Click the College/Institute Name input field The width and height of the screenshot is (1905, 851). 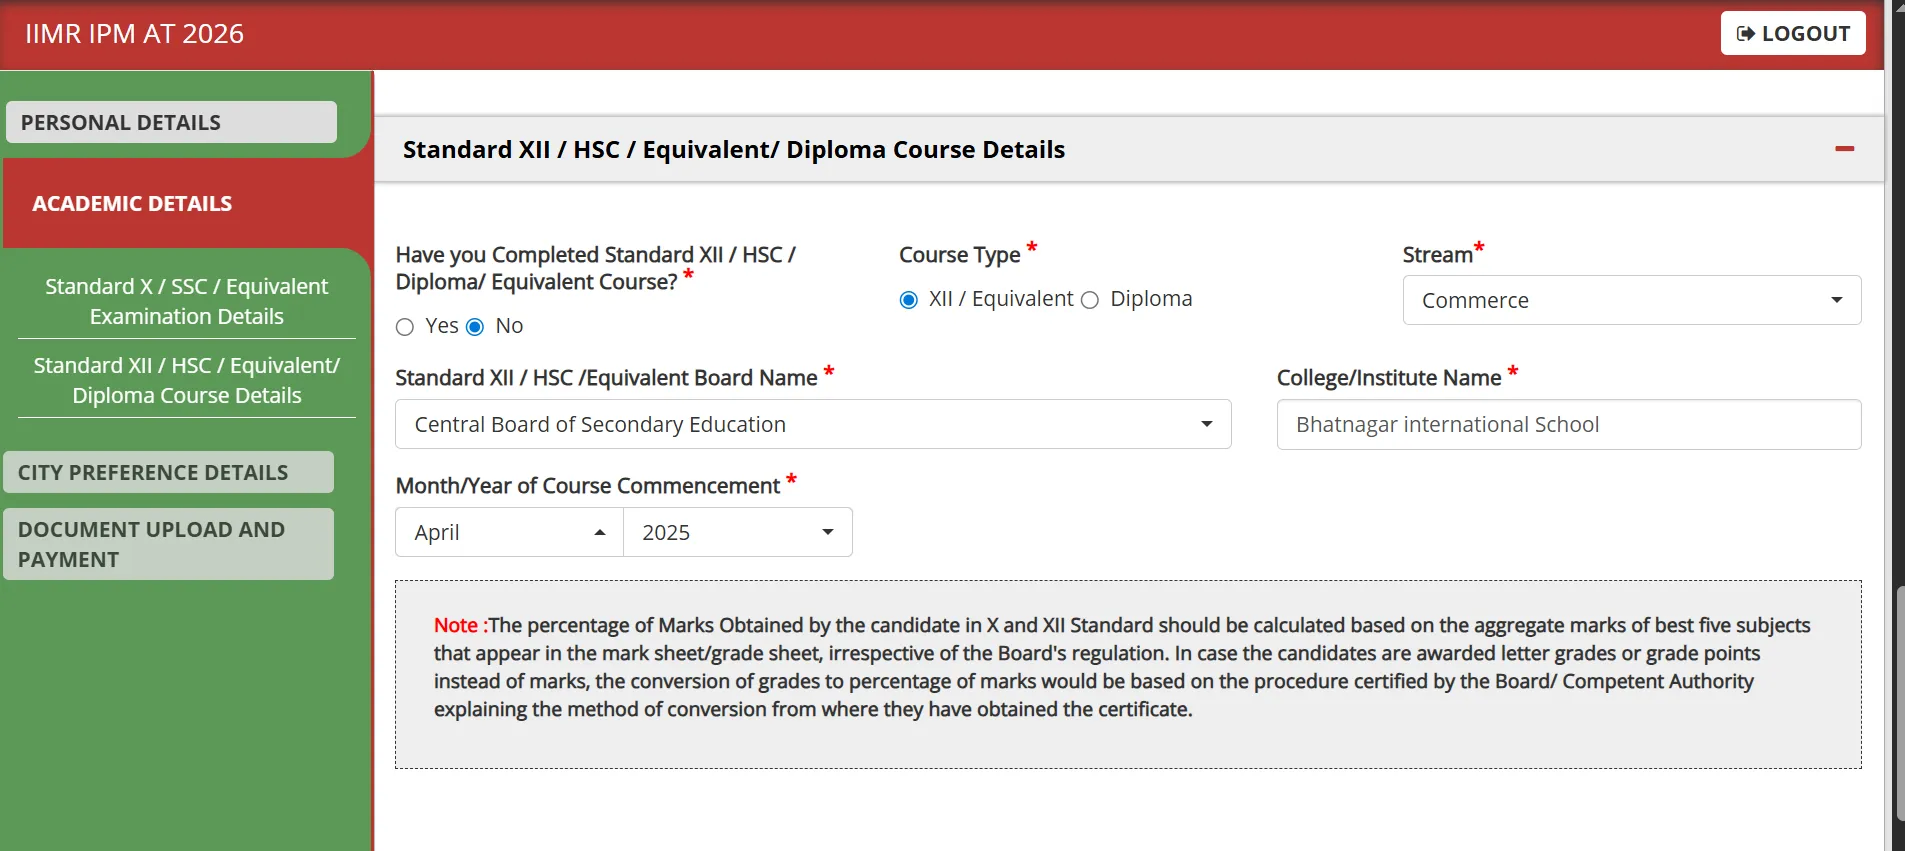pos(1569,424)
